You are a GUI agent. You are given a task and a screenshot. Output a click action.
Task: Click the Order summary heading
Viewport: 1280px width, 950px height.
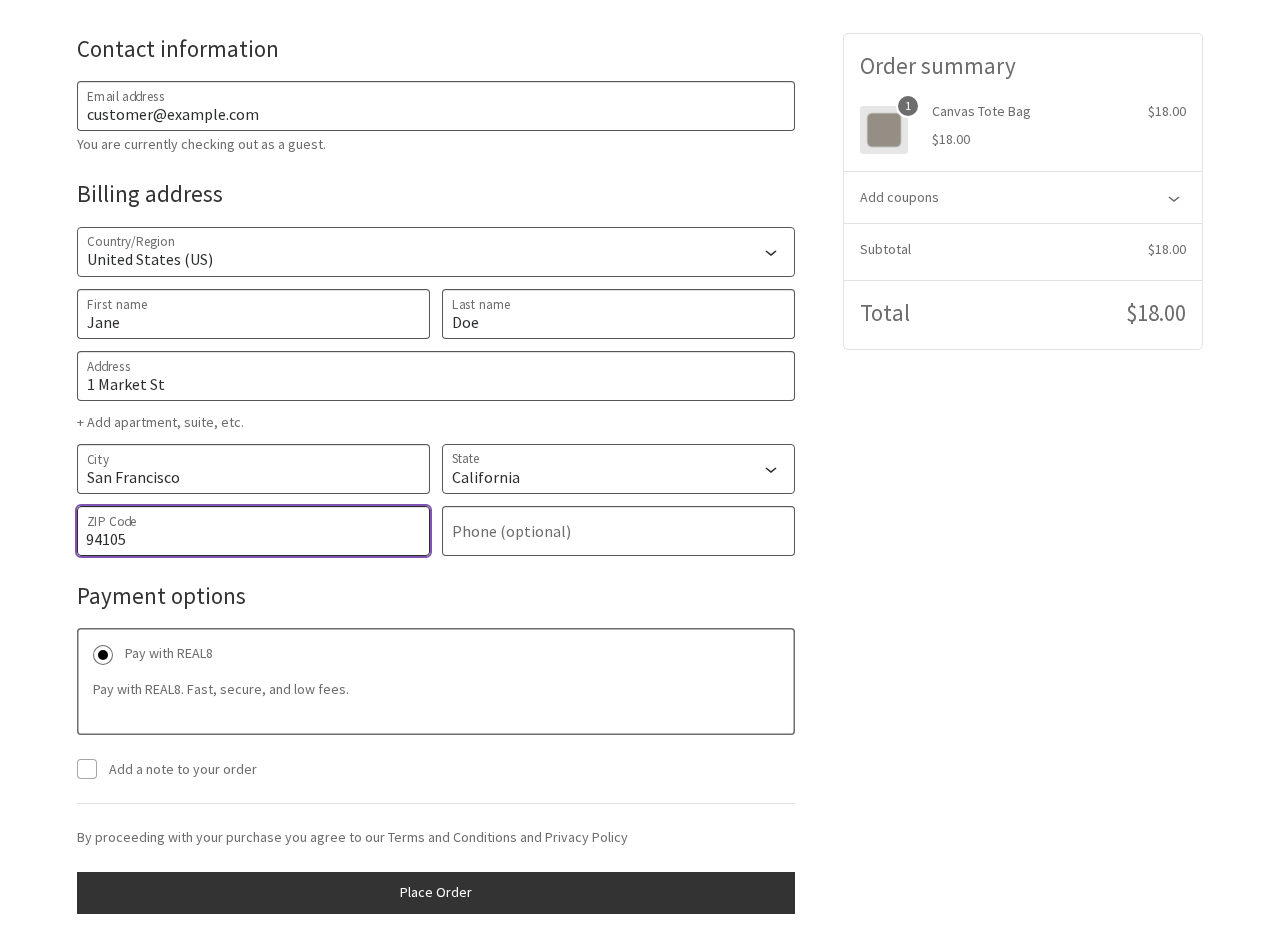click(x=938, y=66)
